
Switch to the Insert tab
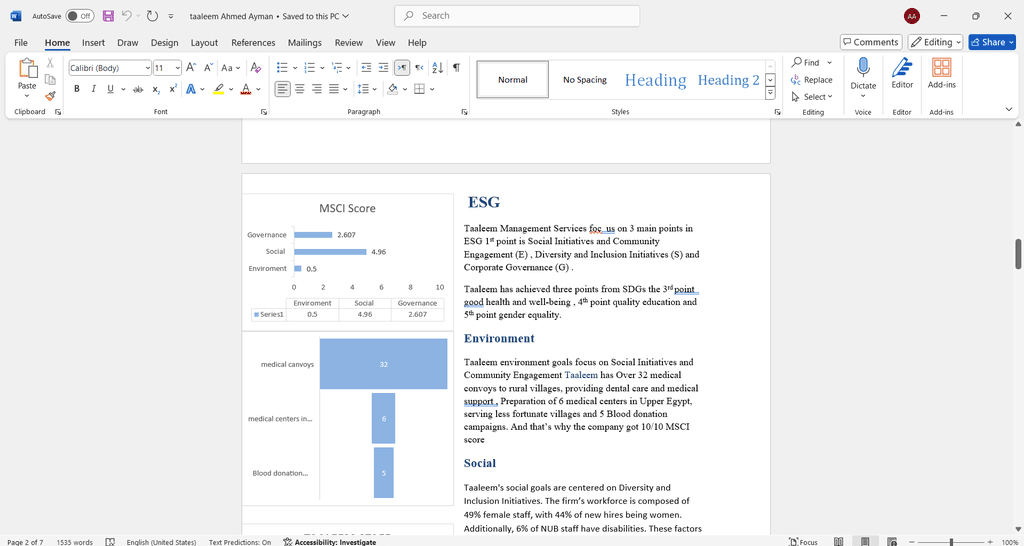[x=93, y=42]
